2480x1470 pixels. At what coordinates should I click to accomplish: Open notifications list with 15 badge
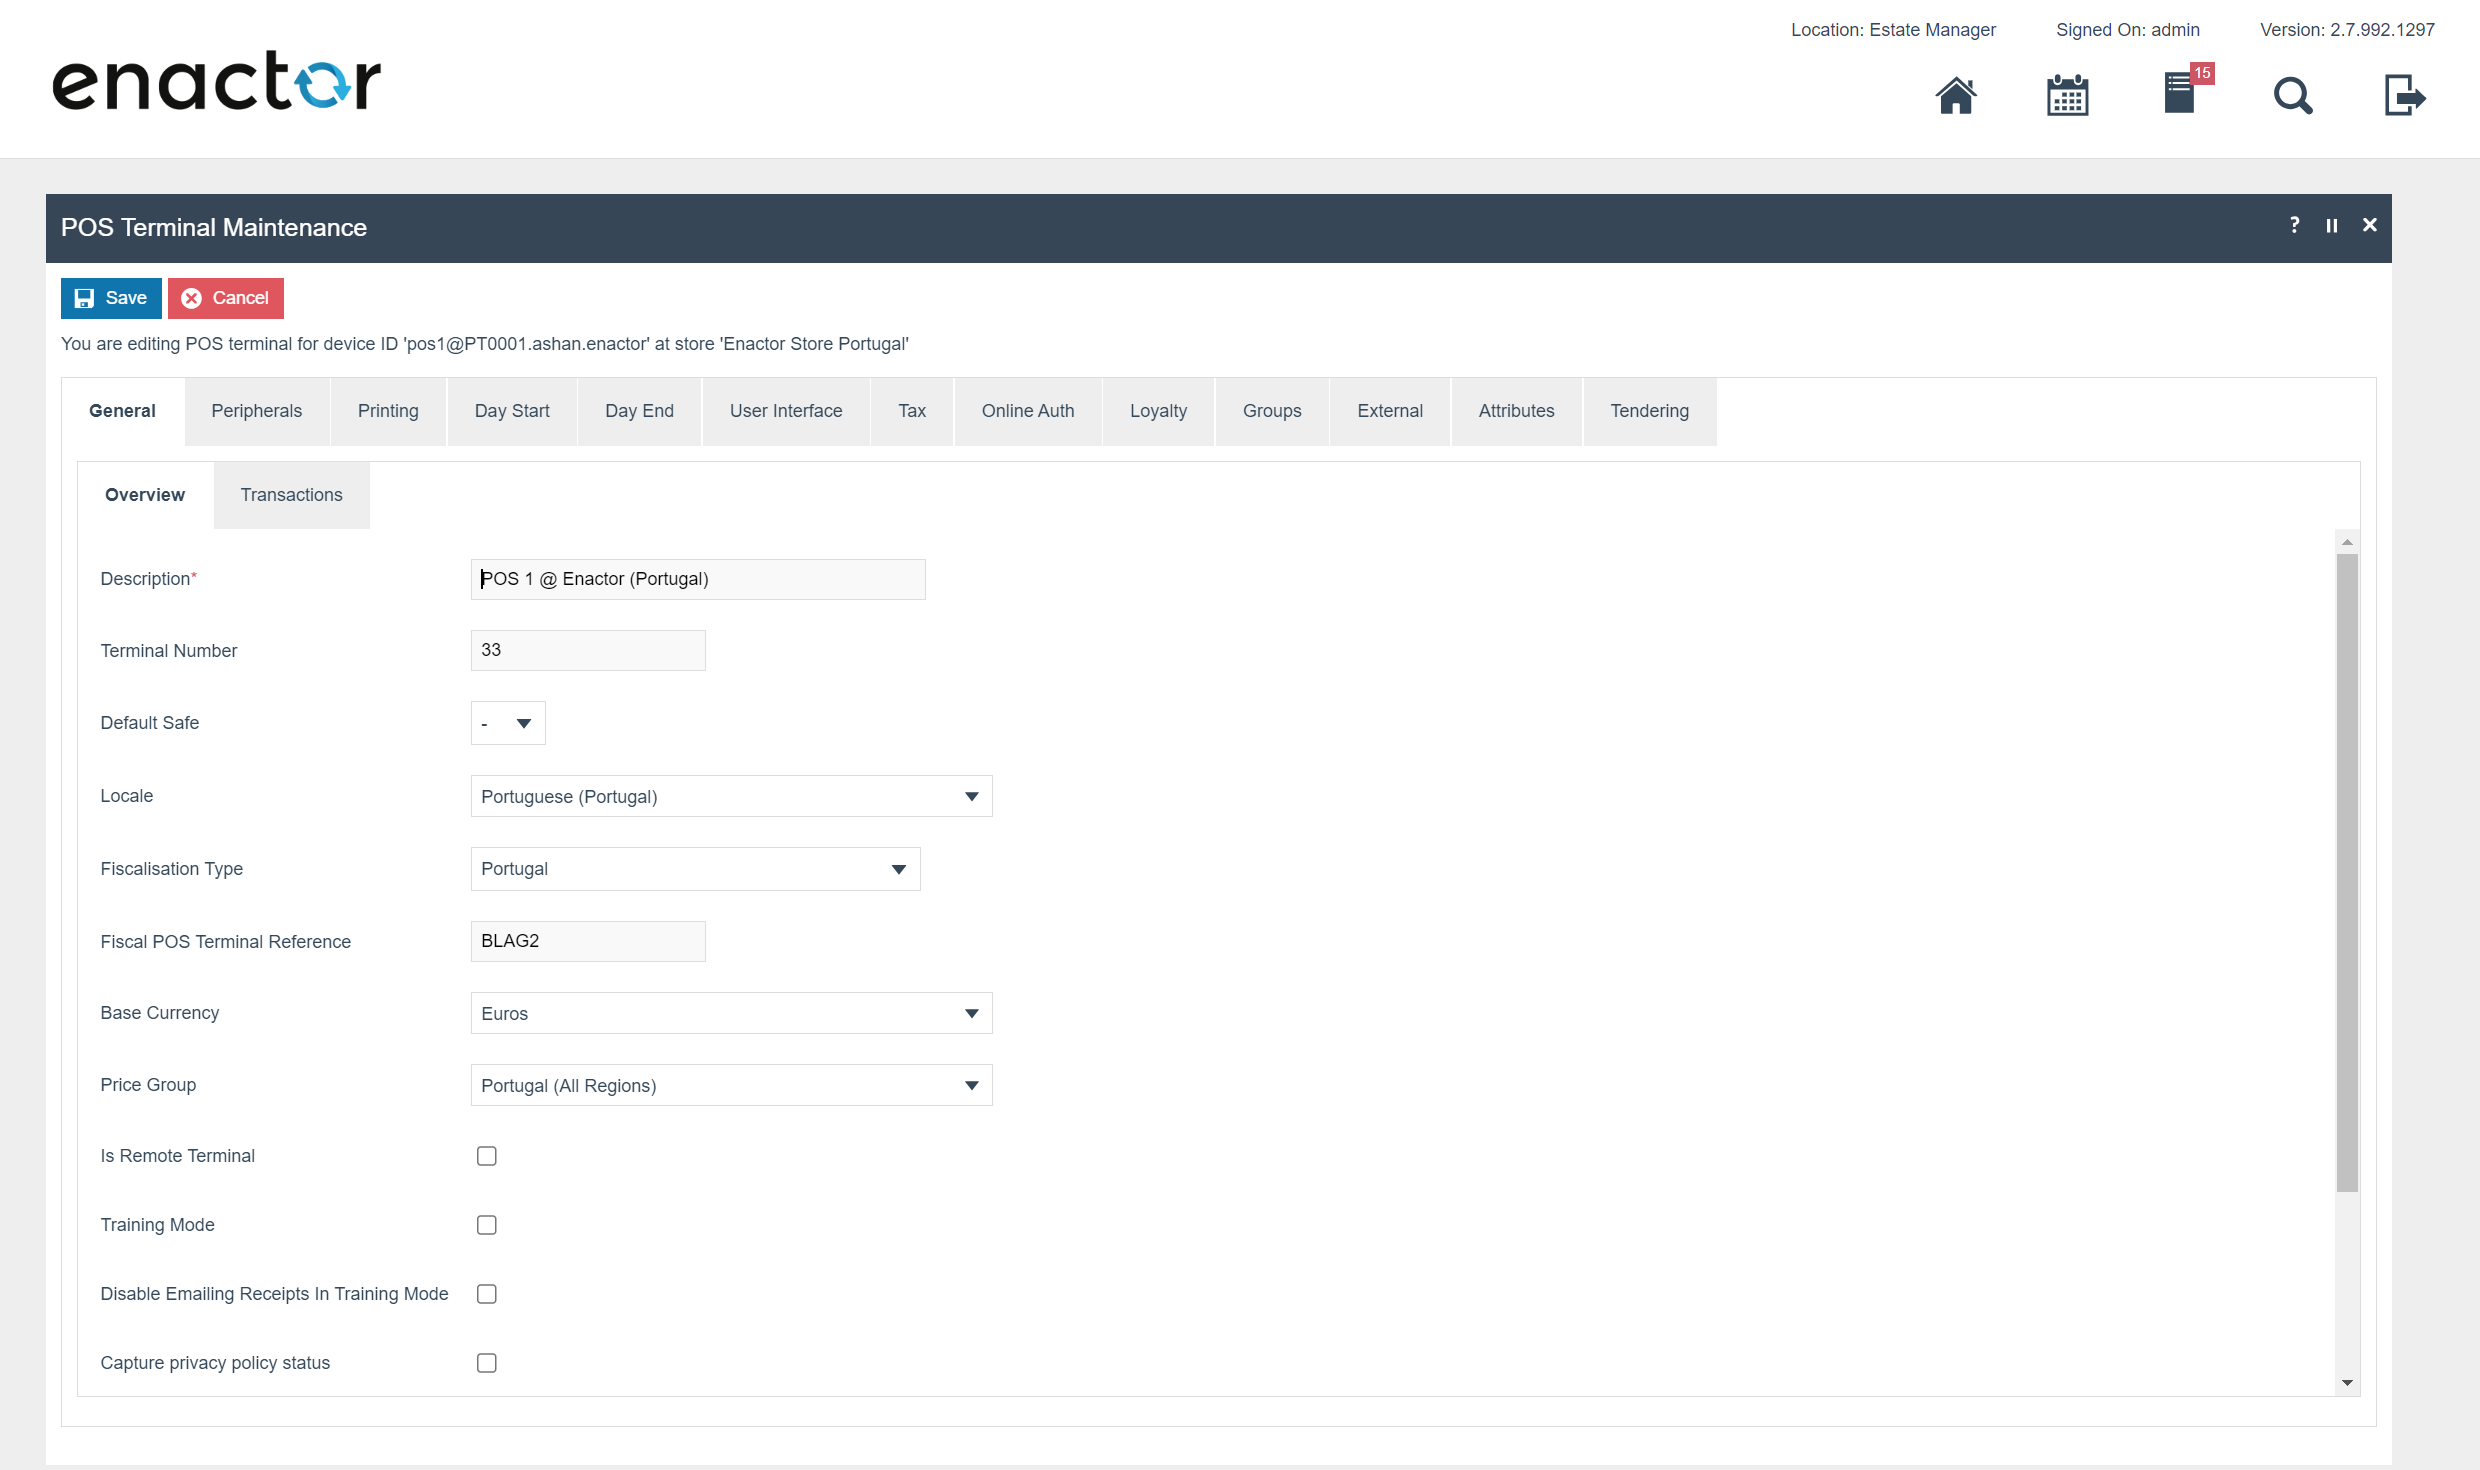click(2181, 94)
